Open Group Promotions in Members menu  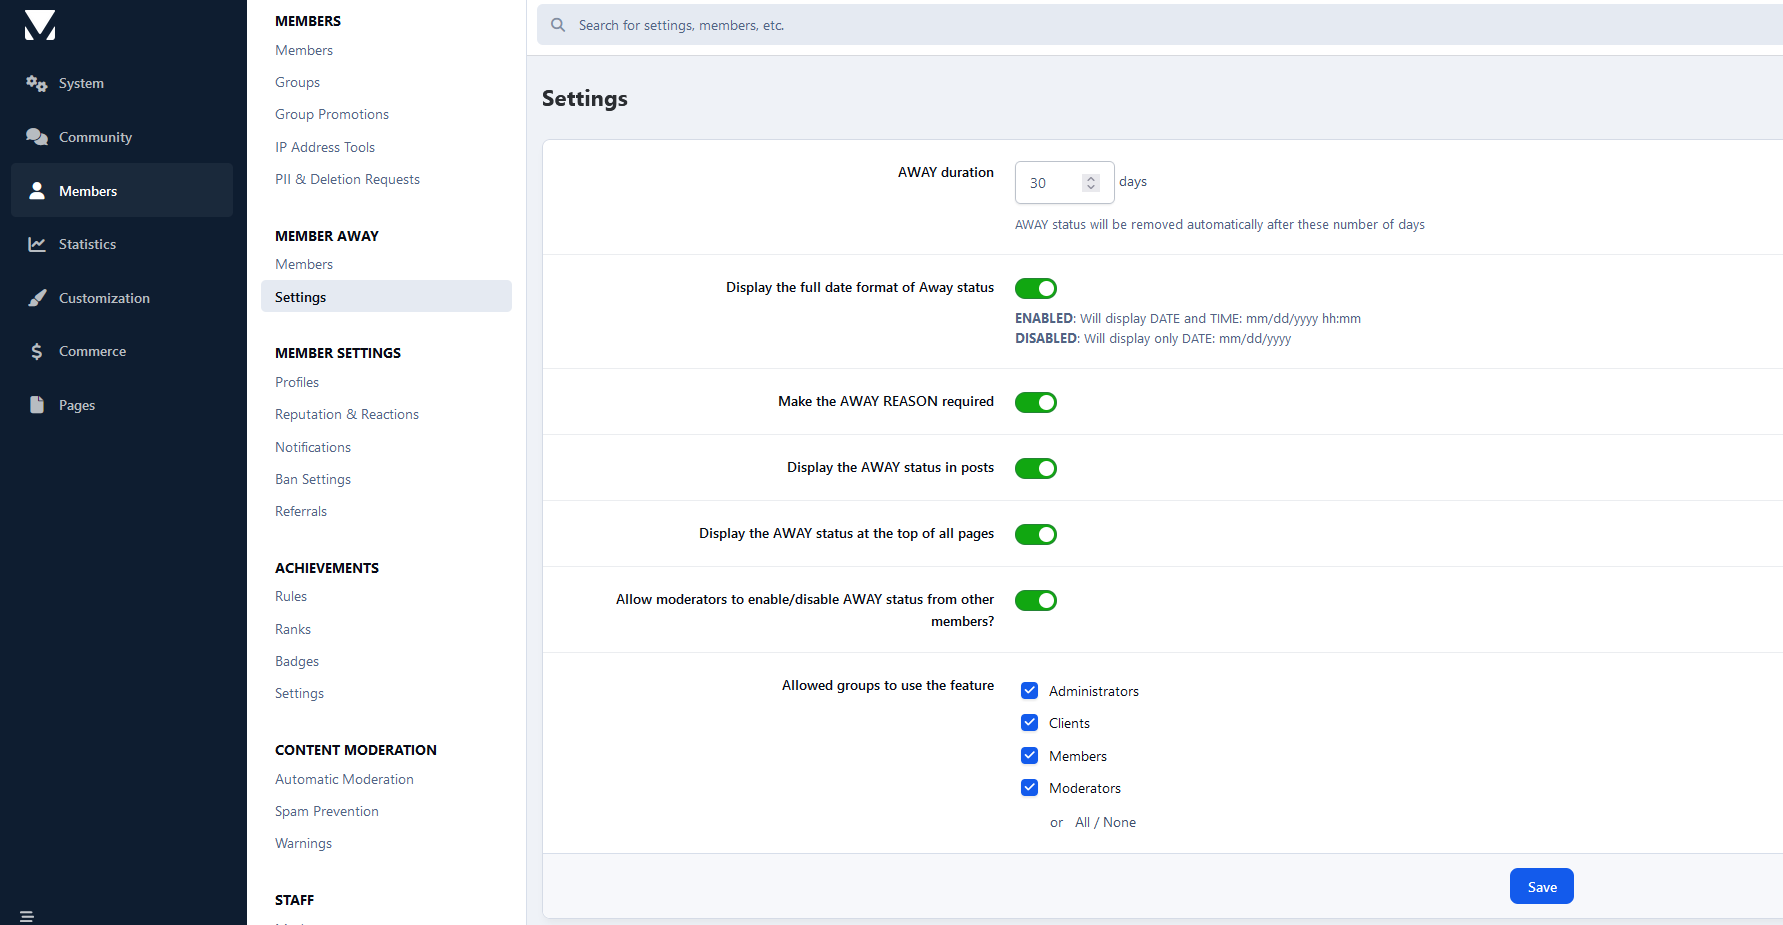[331, 115]
